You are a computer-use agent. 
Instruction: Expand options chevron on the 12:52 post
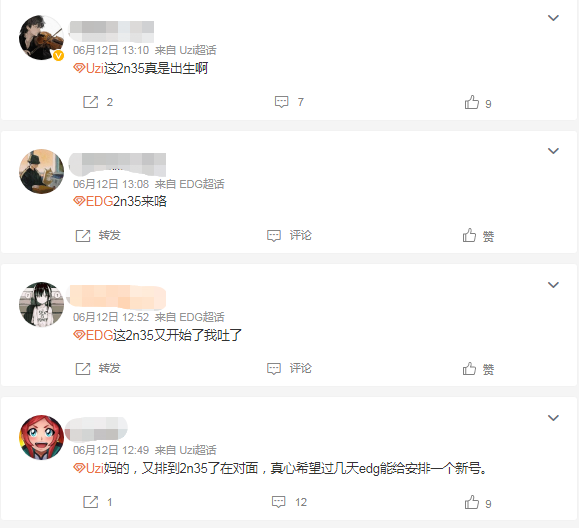coord(553,285)
